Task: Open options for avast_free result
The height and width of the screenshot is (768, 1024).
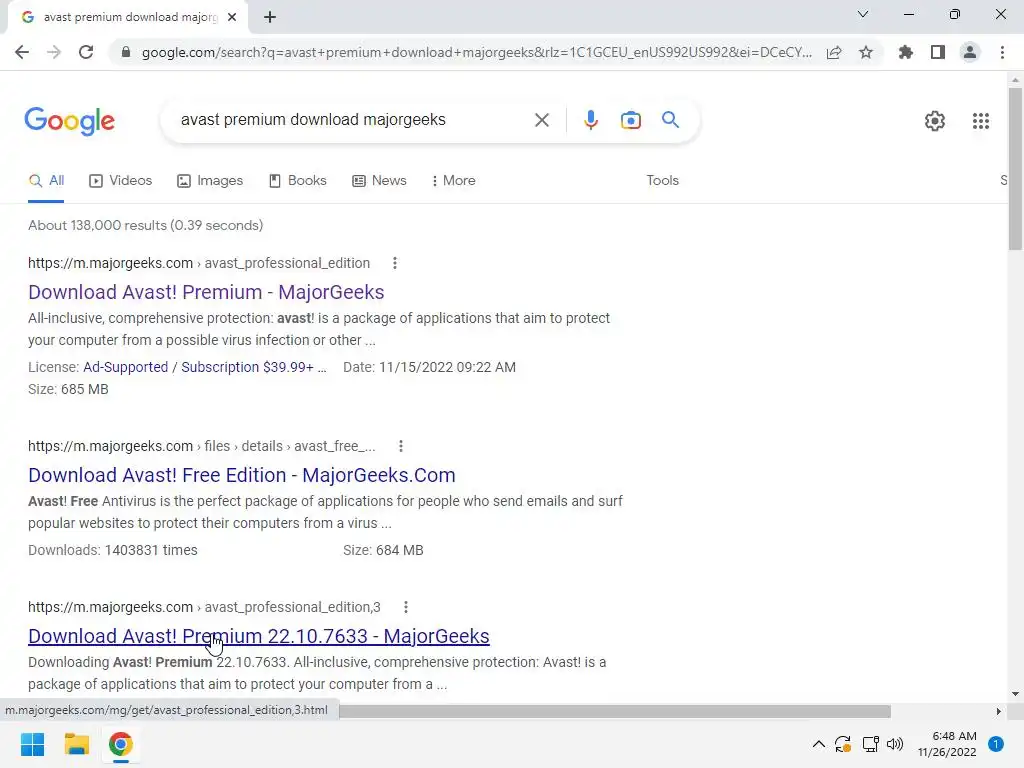Action: 401,446
